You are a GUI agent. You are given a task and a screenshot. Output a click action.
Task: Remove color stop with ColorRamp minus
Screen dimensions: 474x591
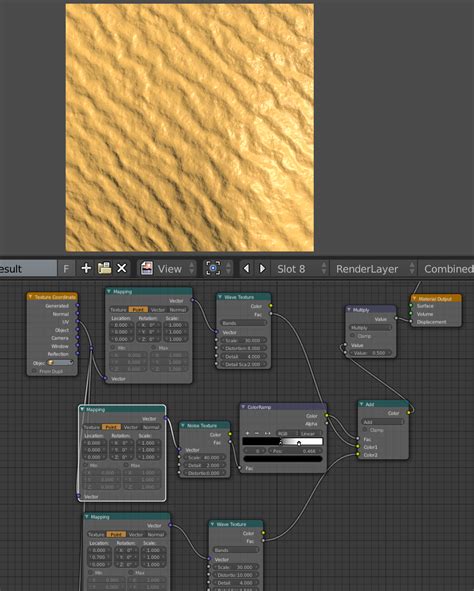(257, 433)
